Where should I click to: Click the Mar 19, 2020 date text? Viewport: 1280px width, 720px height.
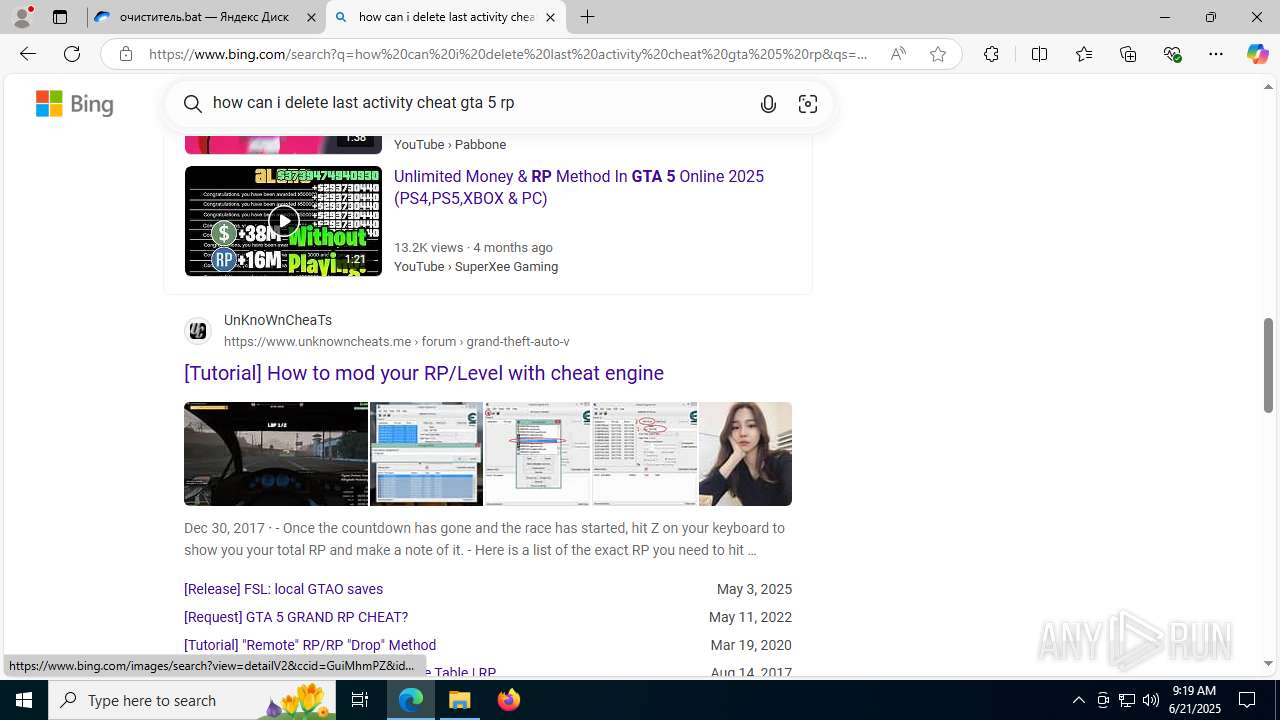click(x=751, y=645)
